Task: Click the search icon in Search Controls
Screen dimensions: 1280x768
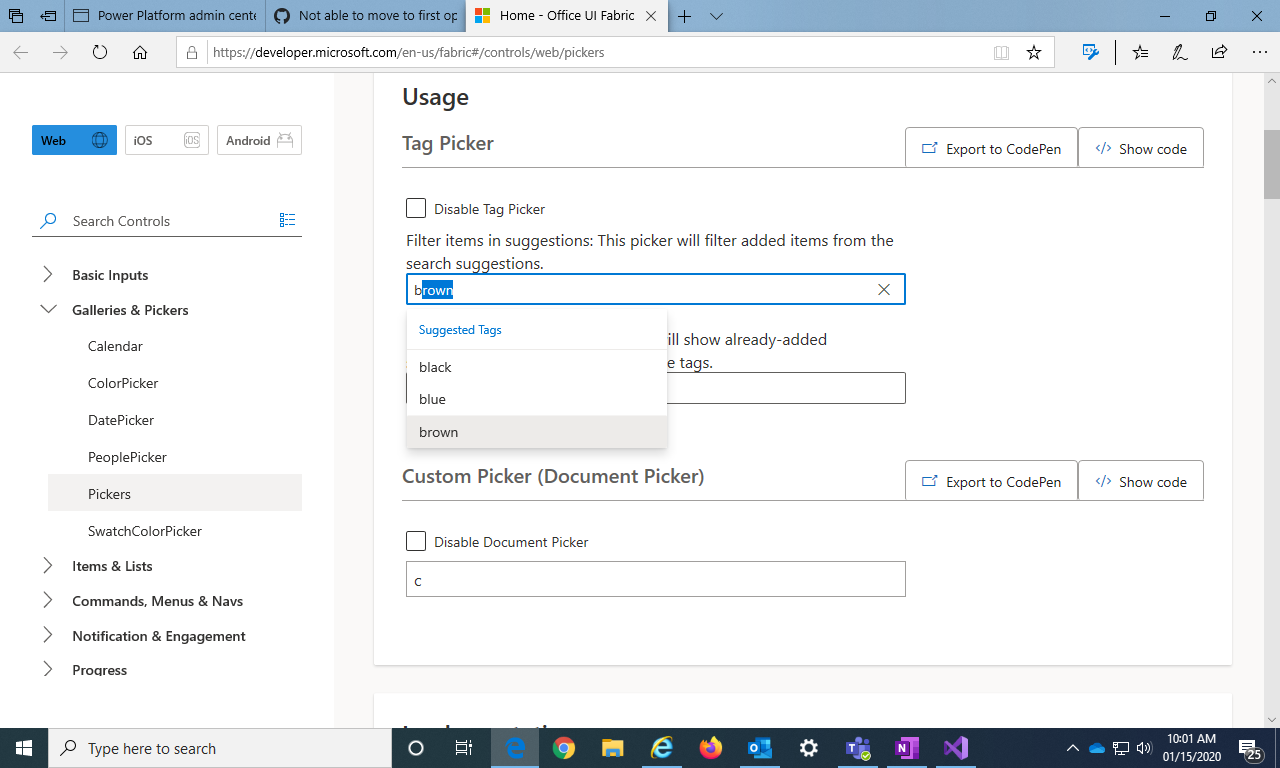Action: click(47, 220)
